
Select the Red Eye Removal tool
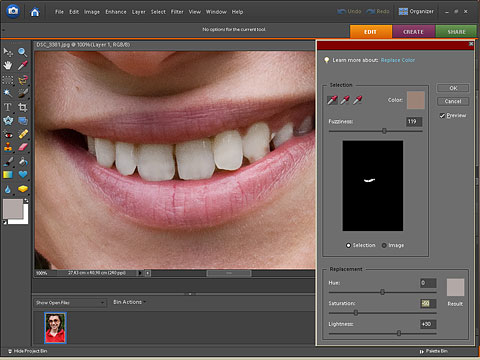tap(8, 134)
